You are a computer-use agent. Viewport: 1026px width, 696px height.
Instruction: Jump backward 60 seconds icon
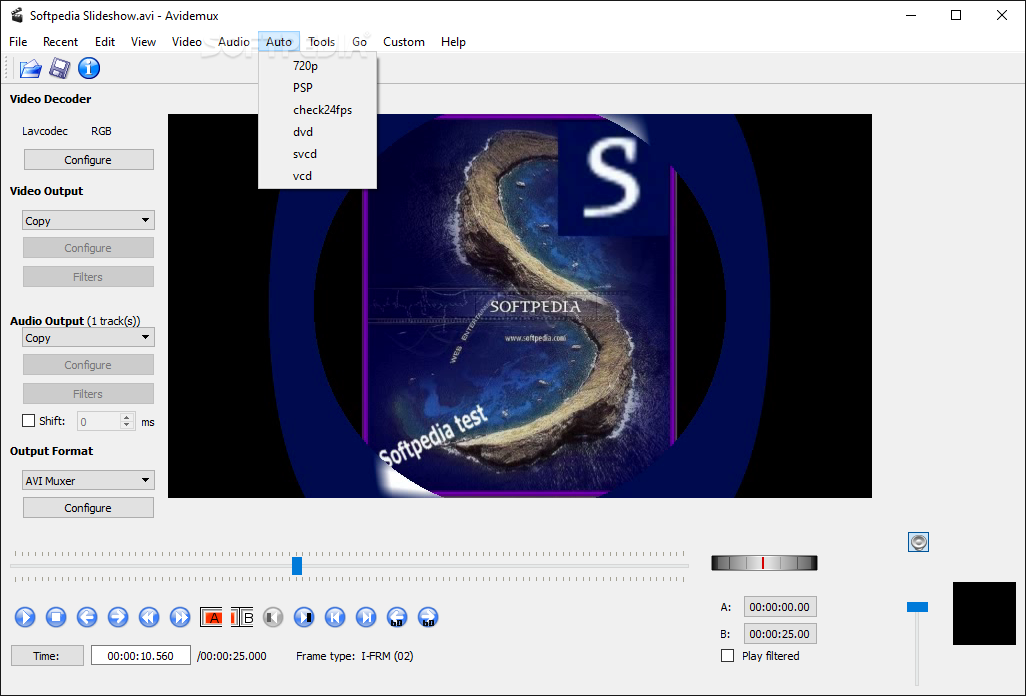pos(397,617)
